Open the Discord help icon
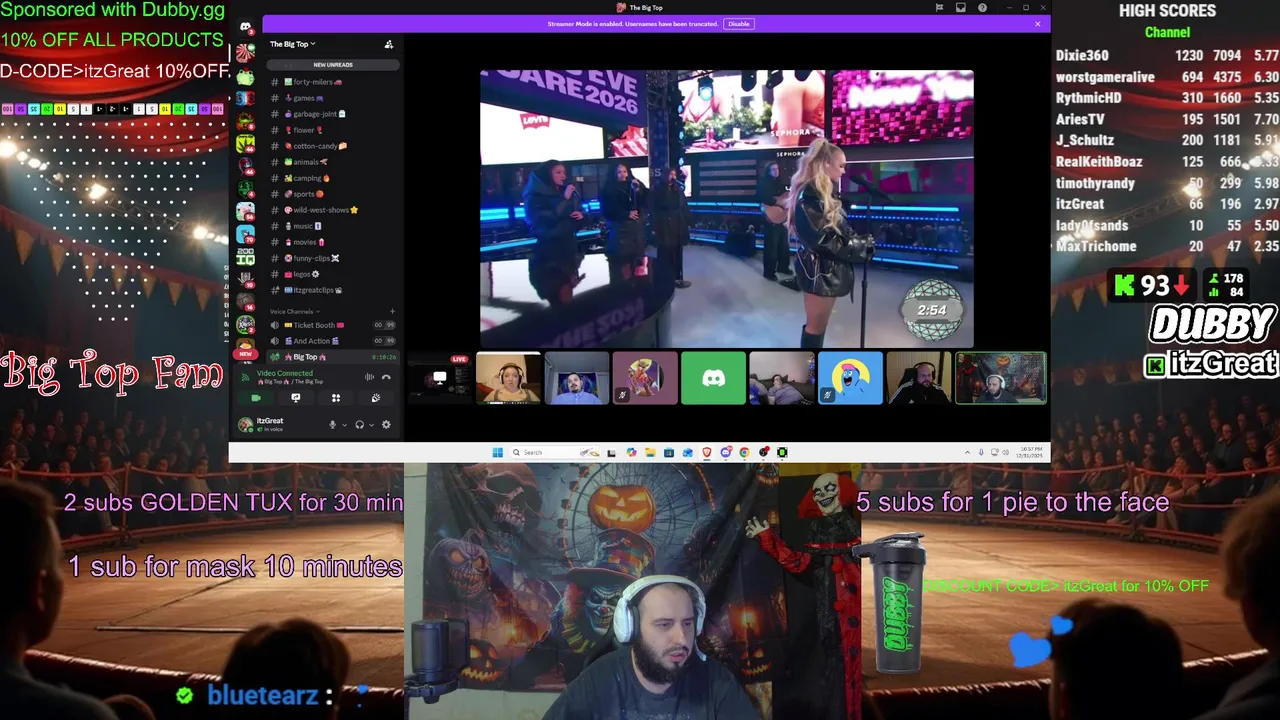 pyautogui.click(x=982, y=8)
